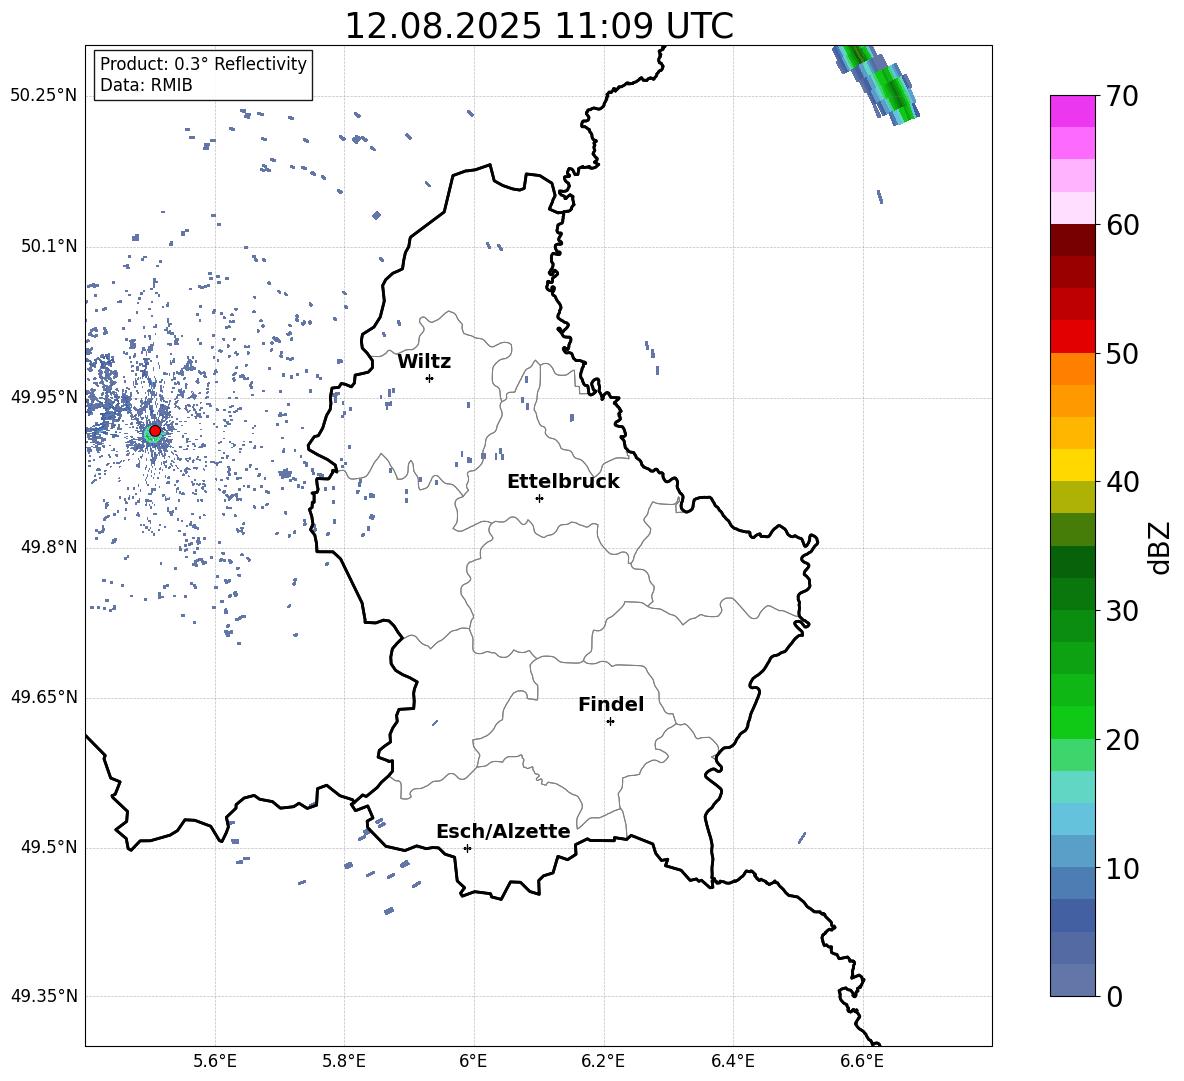1184x1081 pixels.
Task: Click the 49.65°N latitude label
Action: coord(44,697)
